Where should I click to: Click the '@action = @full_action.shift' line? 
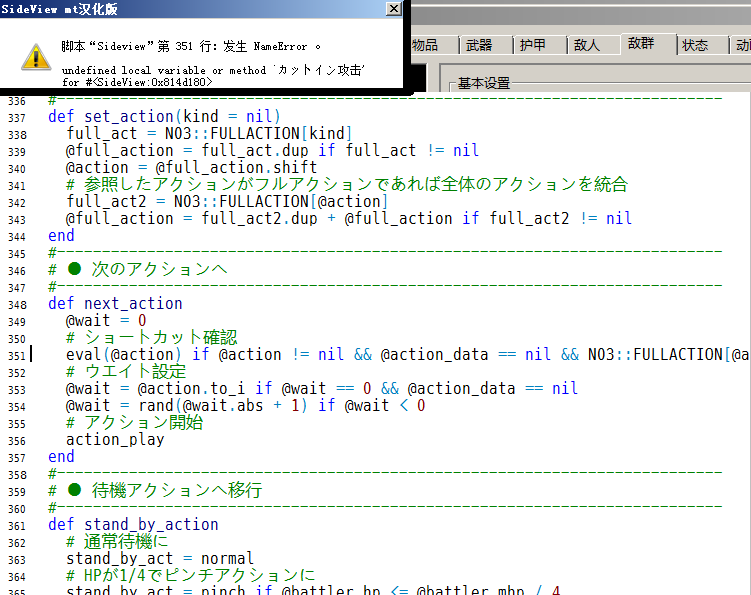point(191,168)
